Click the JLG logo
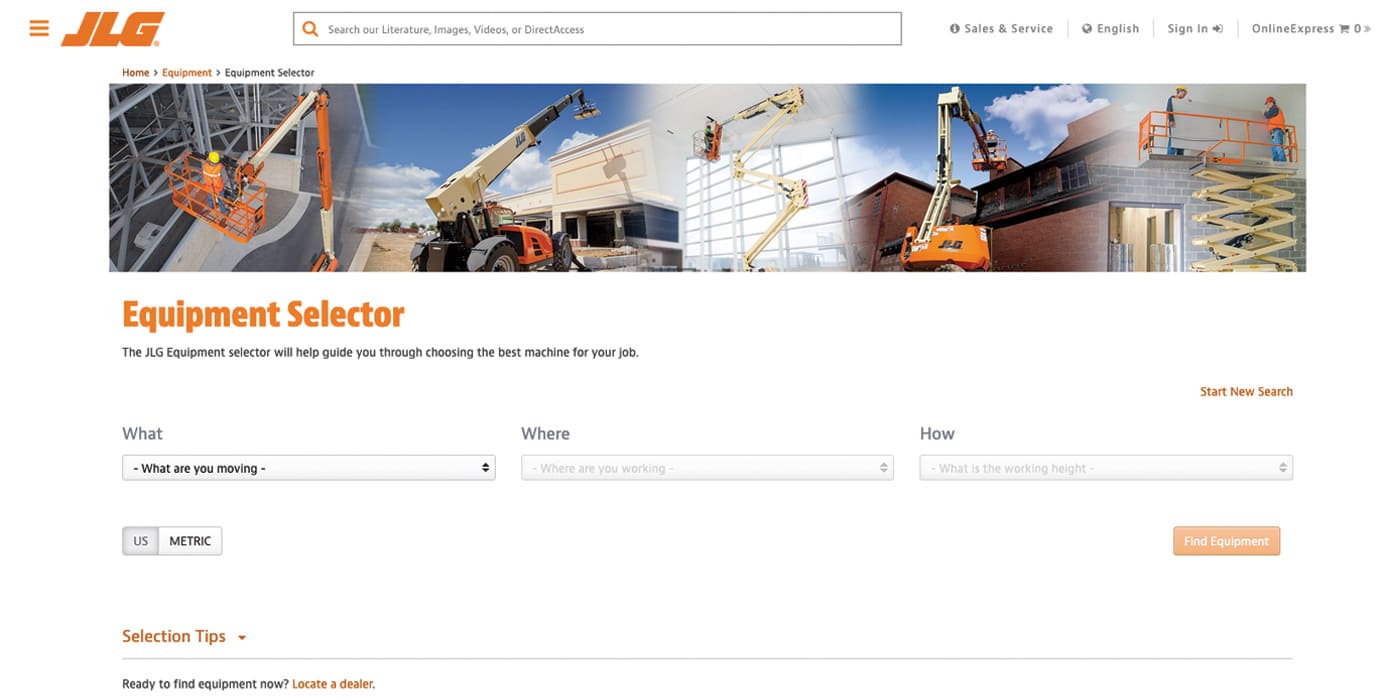The width and height of the screenshot is (1400, 700). pos(112,29)
